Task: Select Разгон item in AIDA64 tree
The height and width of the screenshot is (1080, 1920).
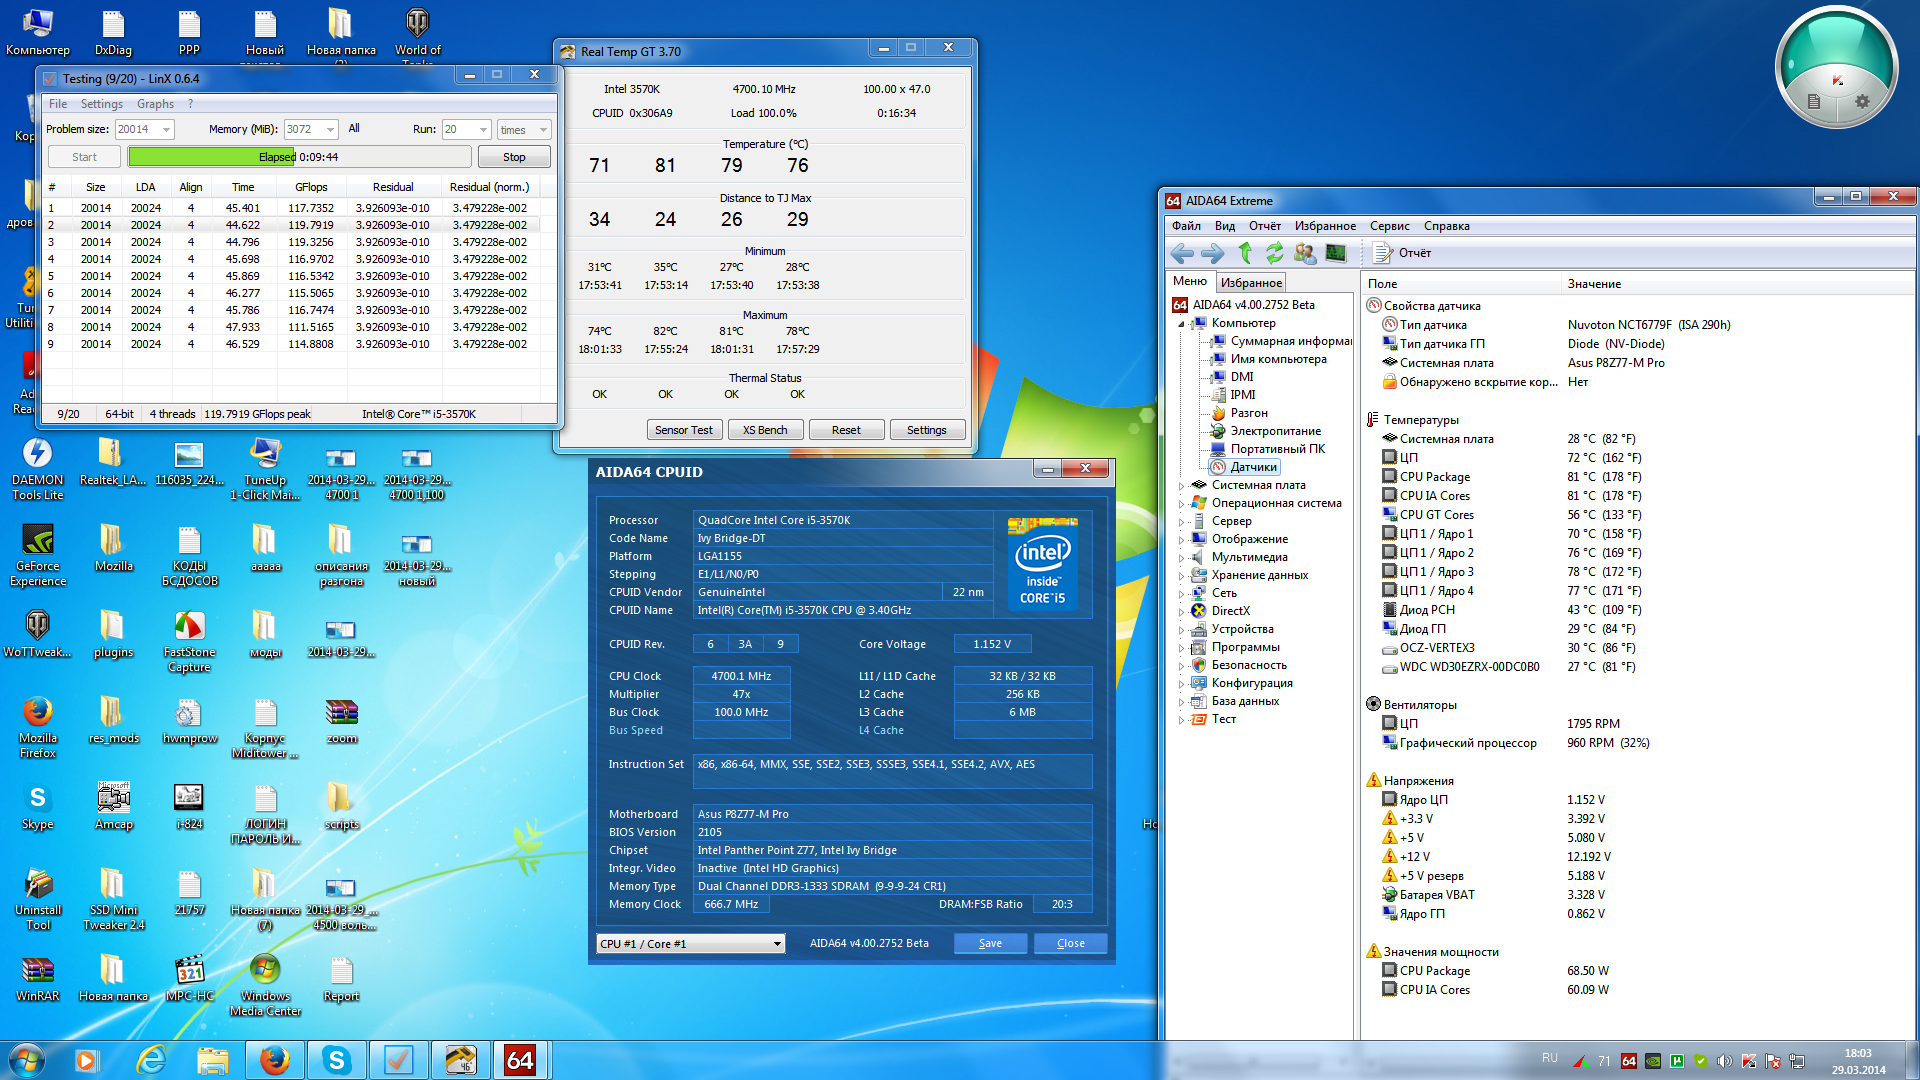Action: point(1248,413)
